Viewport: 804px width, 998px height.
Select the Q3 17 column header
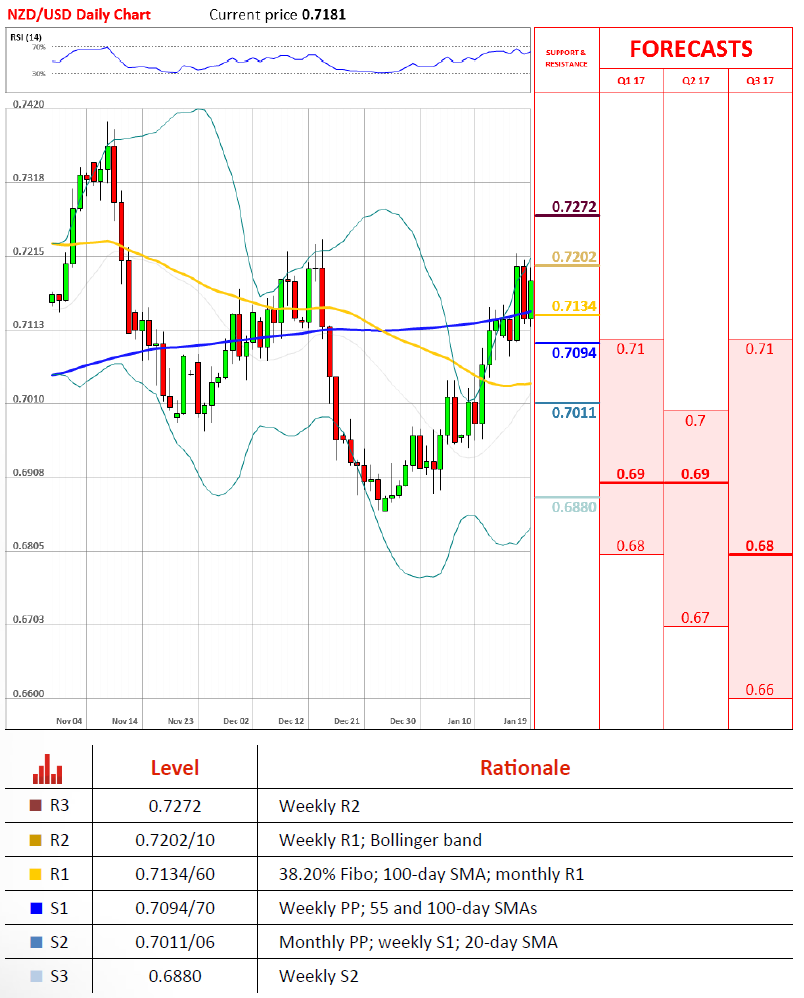(x=760, y=81)
